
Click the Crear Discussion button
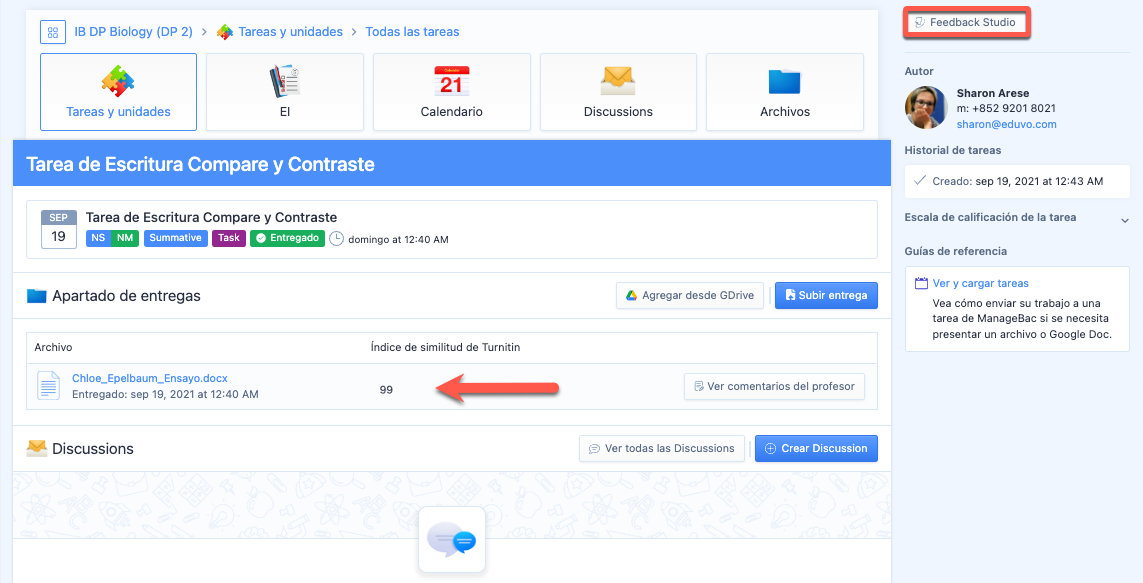[x=816, y=448]
